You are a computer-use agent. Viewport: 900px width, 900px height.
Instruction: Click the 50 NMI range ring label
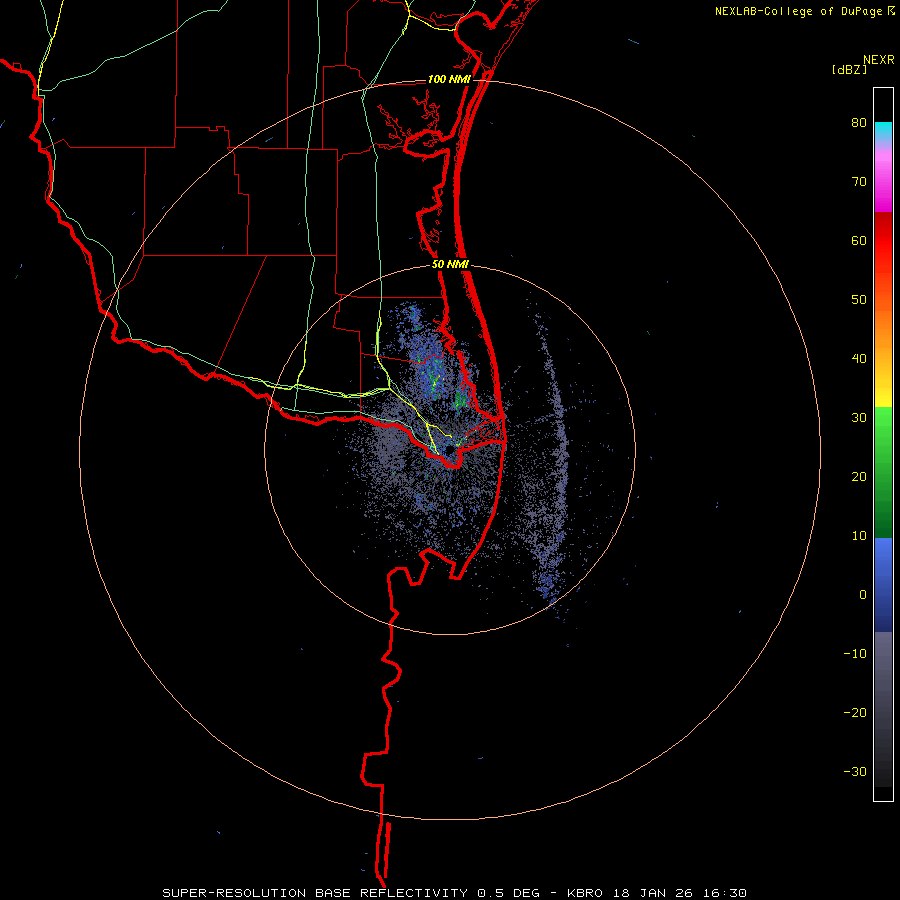(450, 265)
